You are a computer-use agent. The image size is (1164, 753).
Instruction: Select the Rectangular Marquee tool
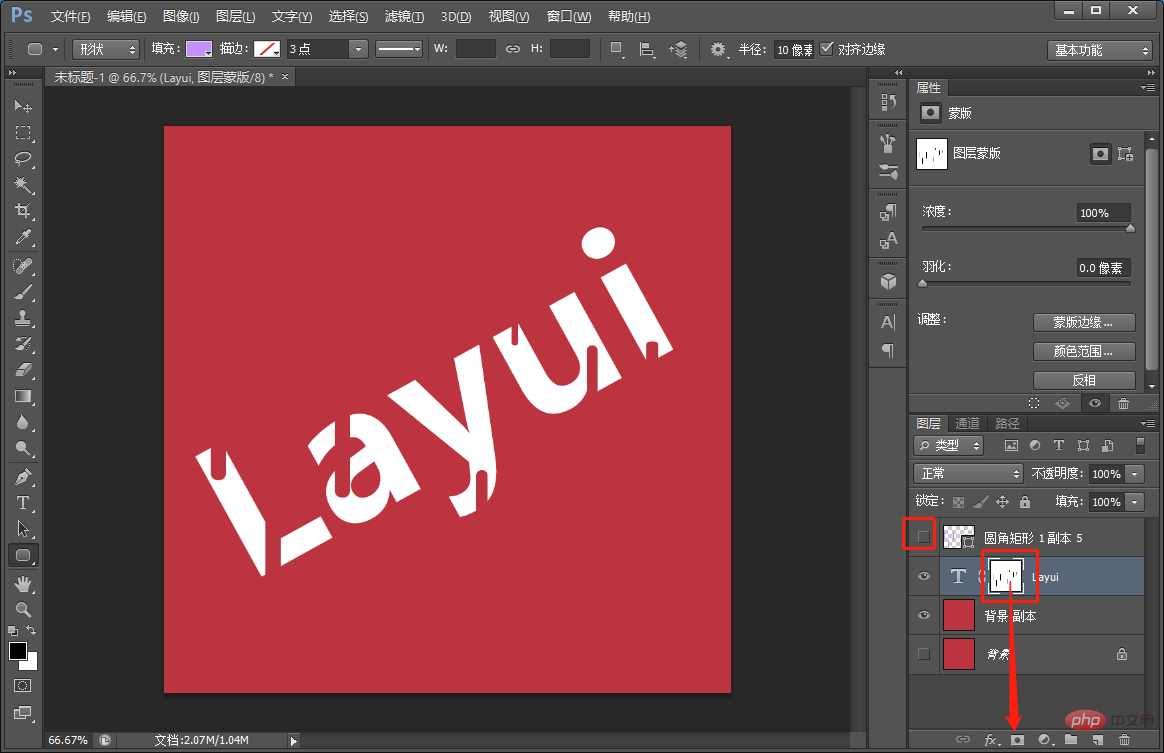click(23, 133)
